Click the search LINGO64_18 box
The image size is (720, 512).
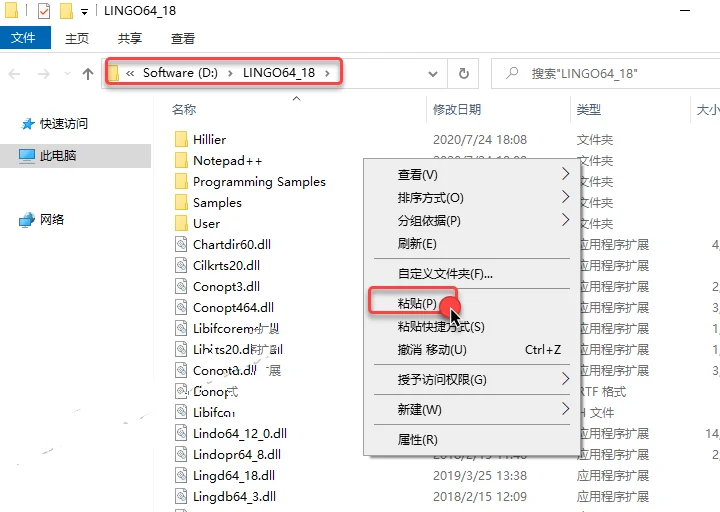606,73
